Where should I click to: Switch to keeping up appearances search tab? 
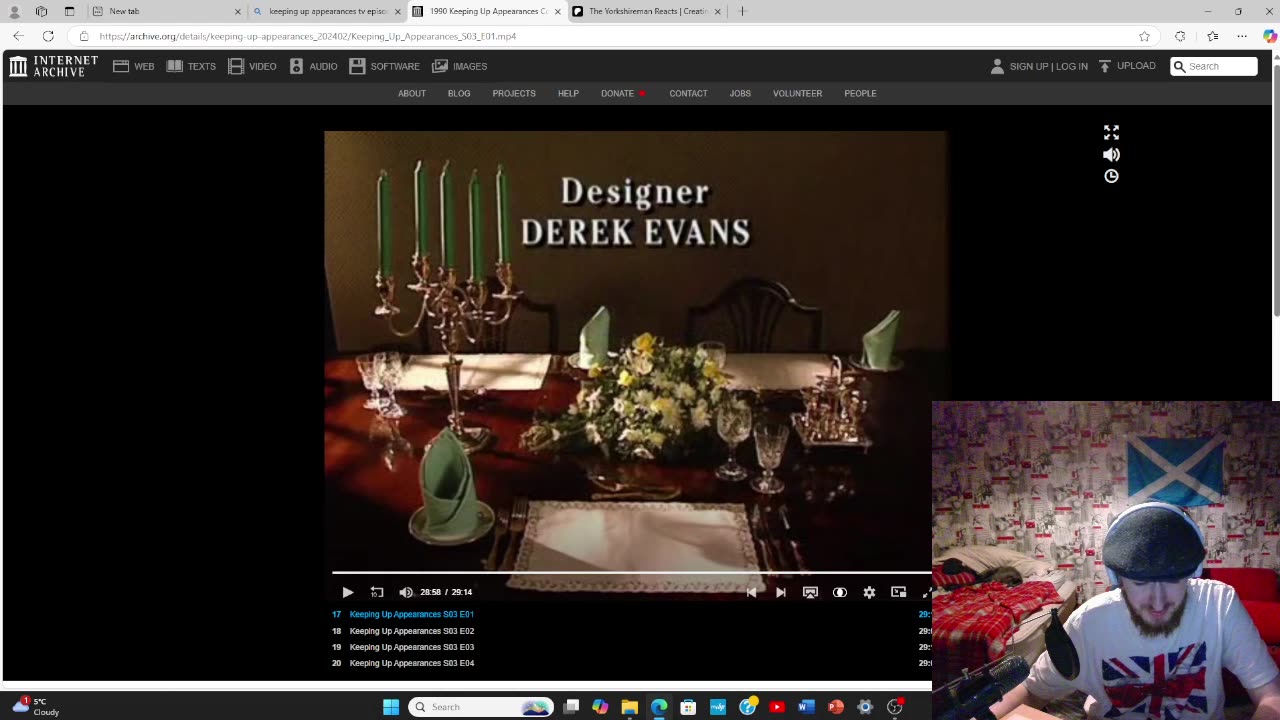pos(327,11)
